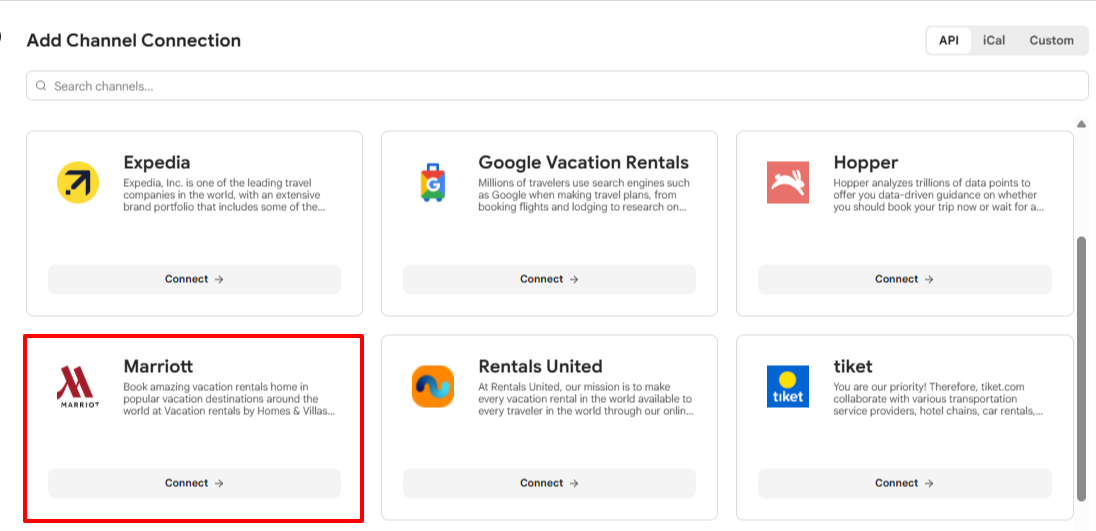Click the Expedia description text

[x=225, y=195]
